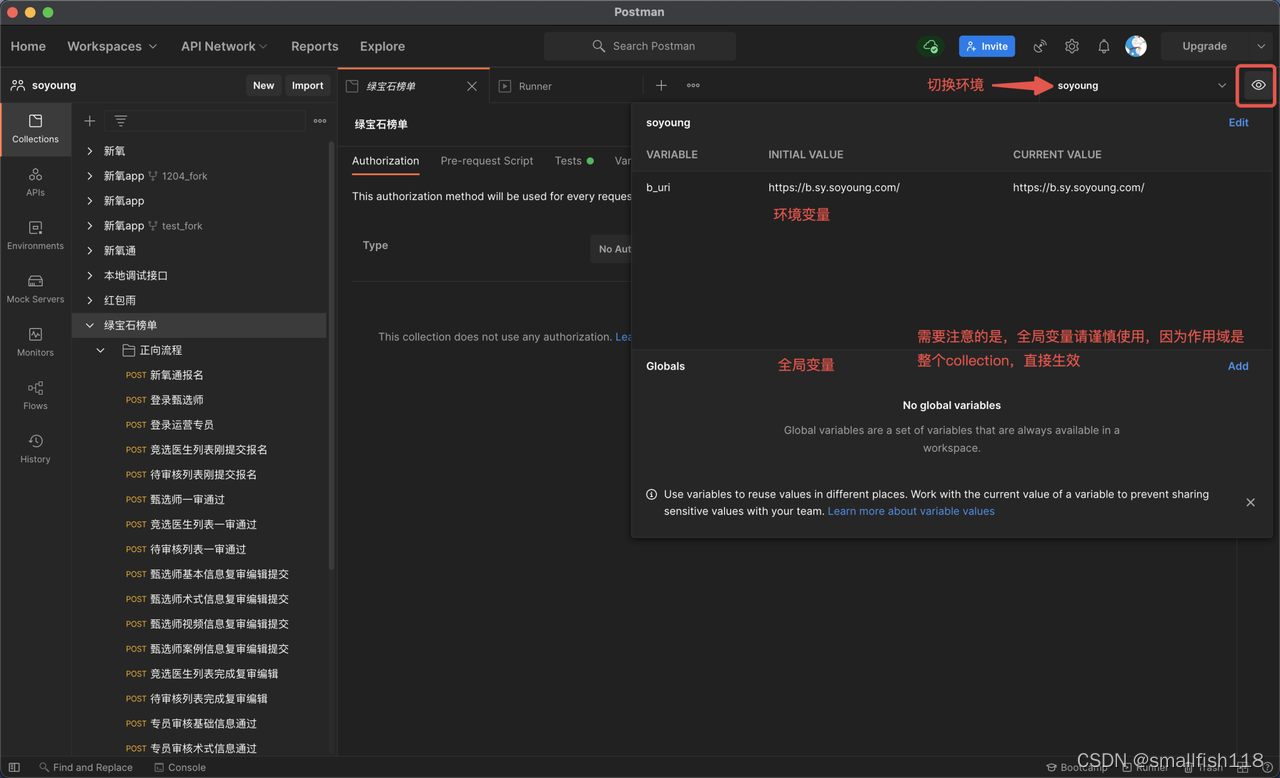This screenshot has height=778, width=1280.
Task: Switch to the Tests tab
Action: coord(574,161)
